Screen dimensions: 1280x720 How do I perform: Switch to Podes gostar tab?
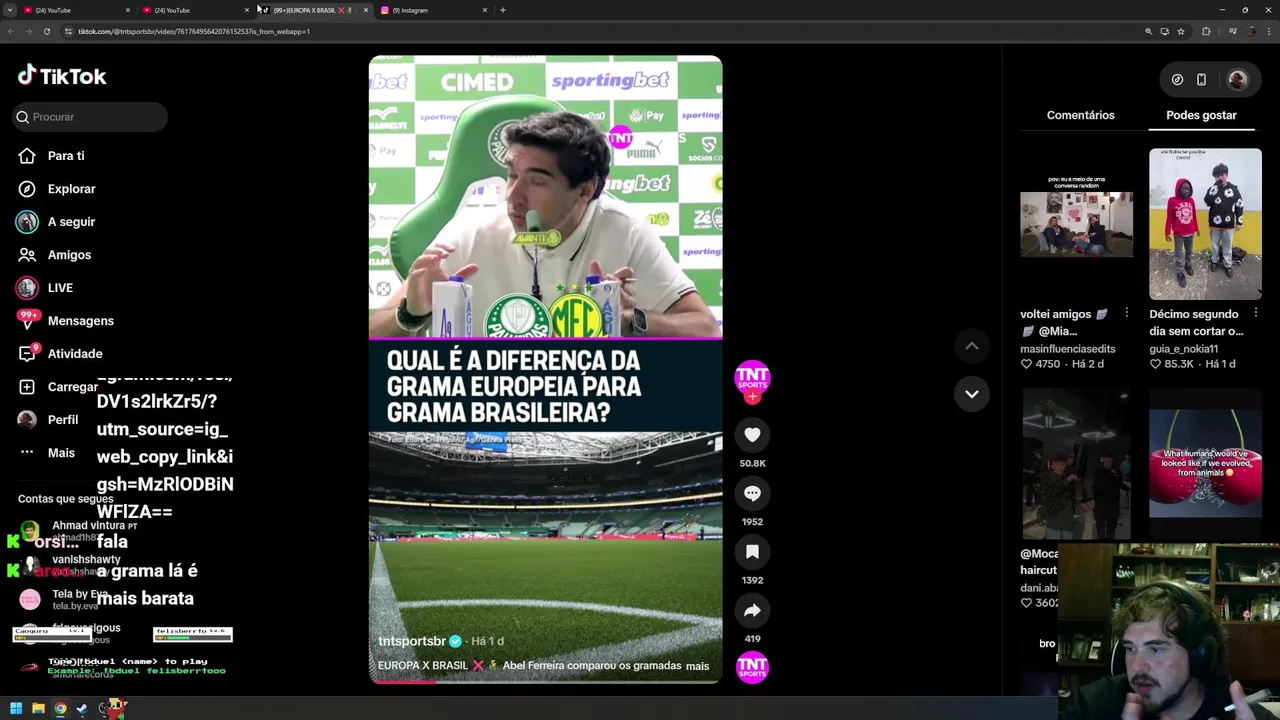click(x=1201, y=115)
